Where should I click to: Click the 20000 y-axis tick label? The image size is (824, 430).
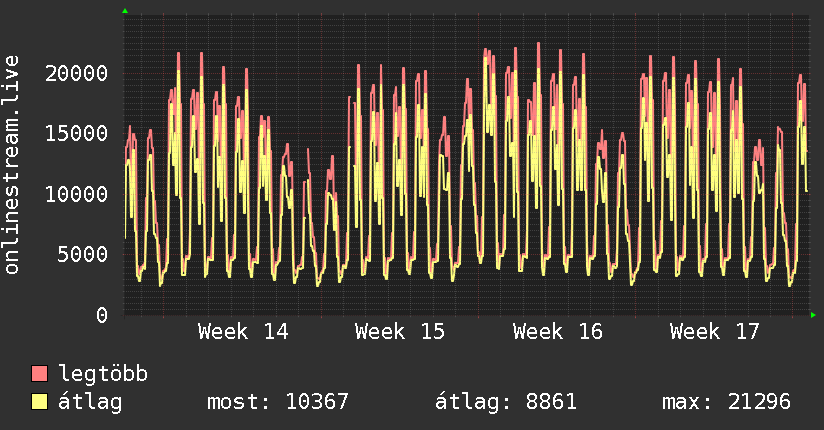(77, 73)
